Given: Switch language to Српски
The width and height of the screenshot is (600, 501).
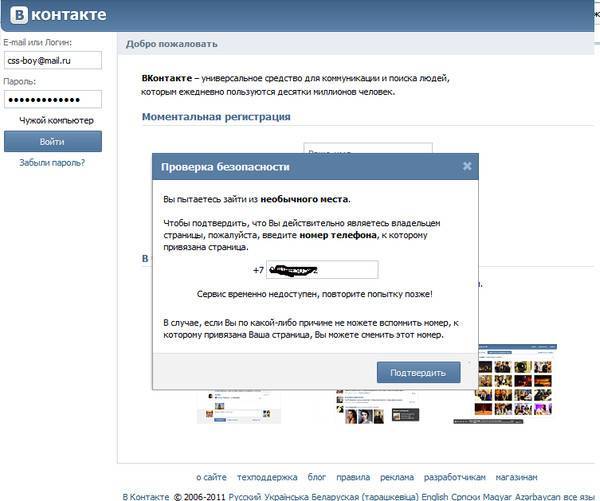Looking at the screenshot, I should click(466, 497).
